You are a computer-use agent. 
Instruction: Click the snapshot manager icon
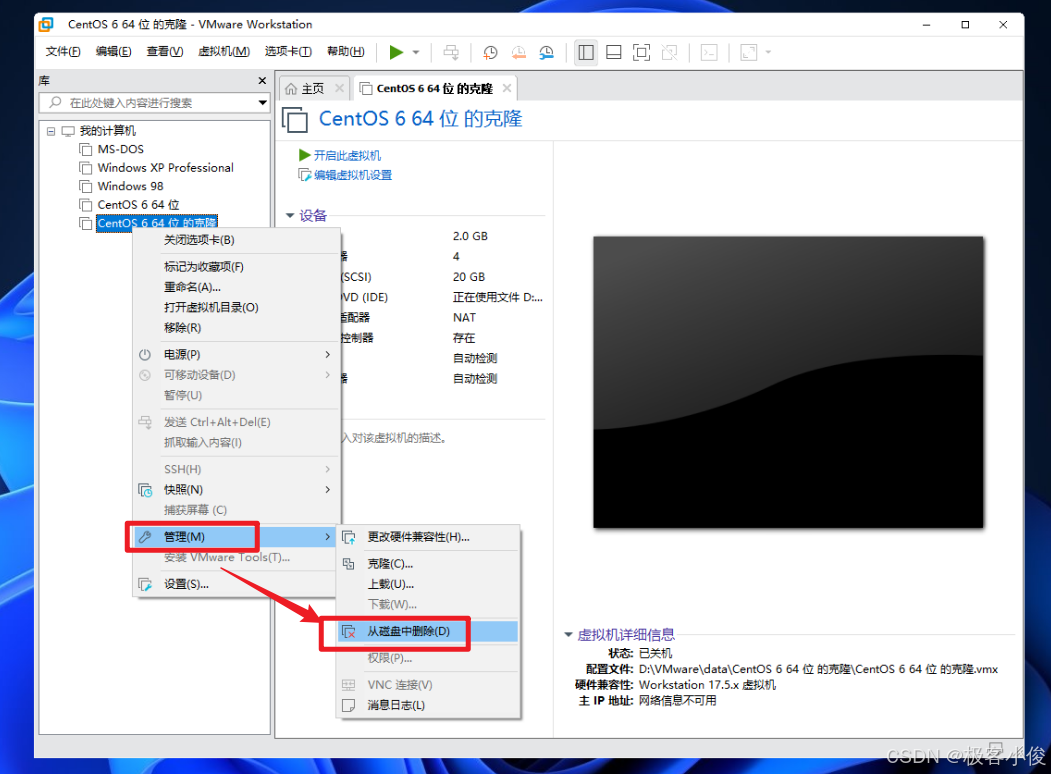[547, 52]
